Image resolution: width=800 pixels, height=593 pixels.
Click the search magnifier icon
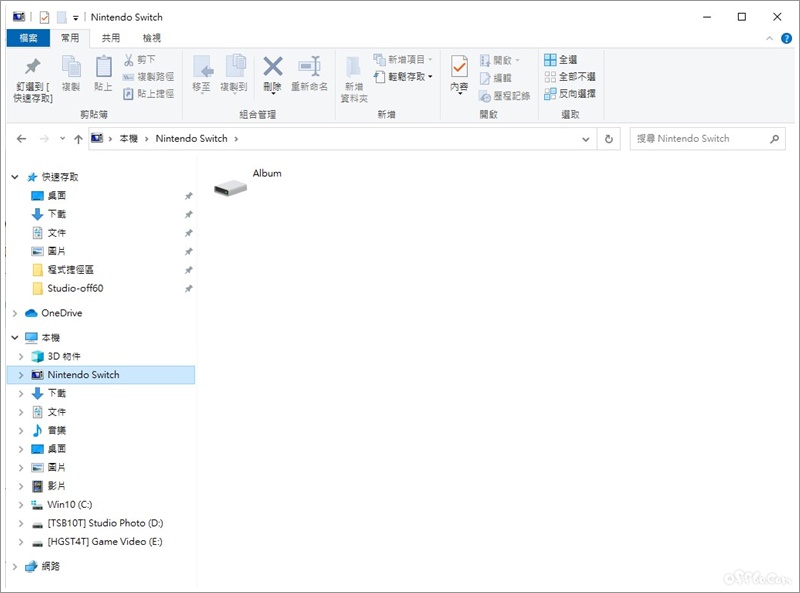[x=774, y=139]
